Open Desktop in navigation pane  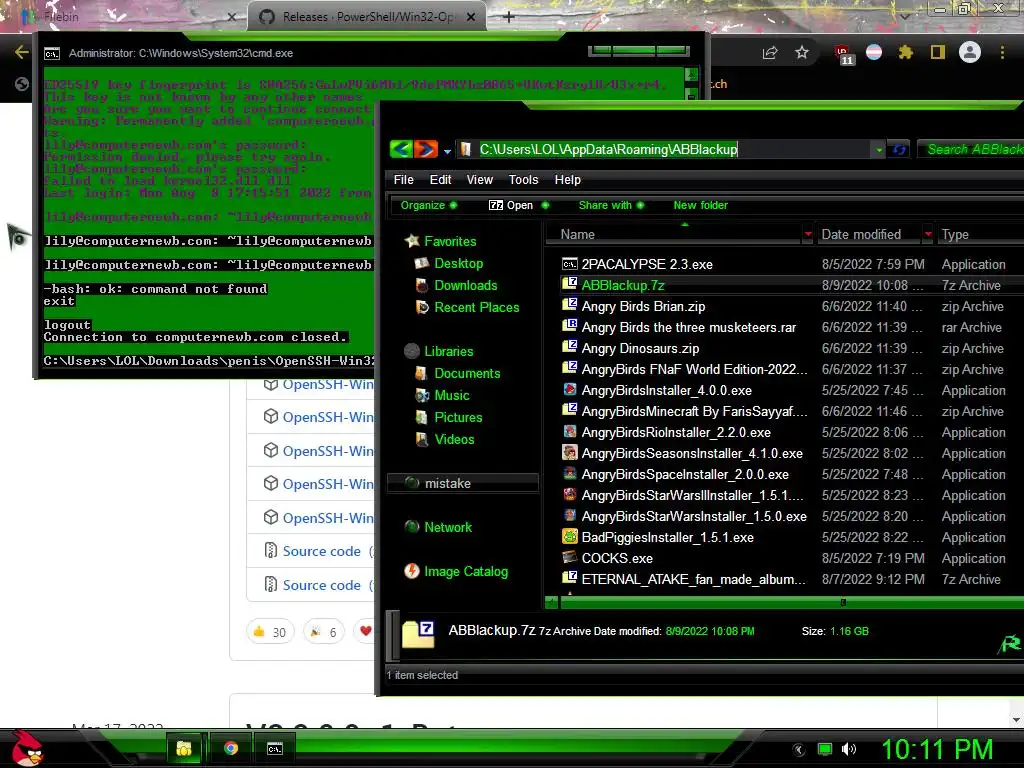pyautogui.click(x=449, y=263)
